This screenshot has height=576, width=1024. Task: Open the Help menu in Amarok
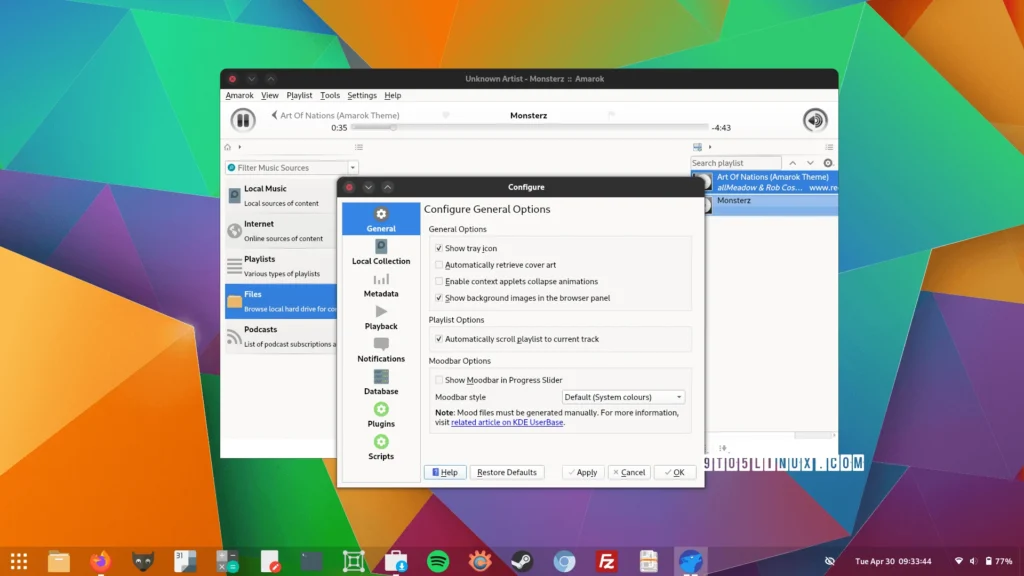tap(392, 95)
